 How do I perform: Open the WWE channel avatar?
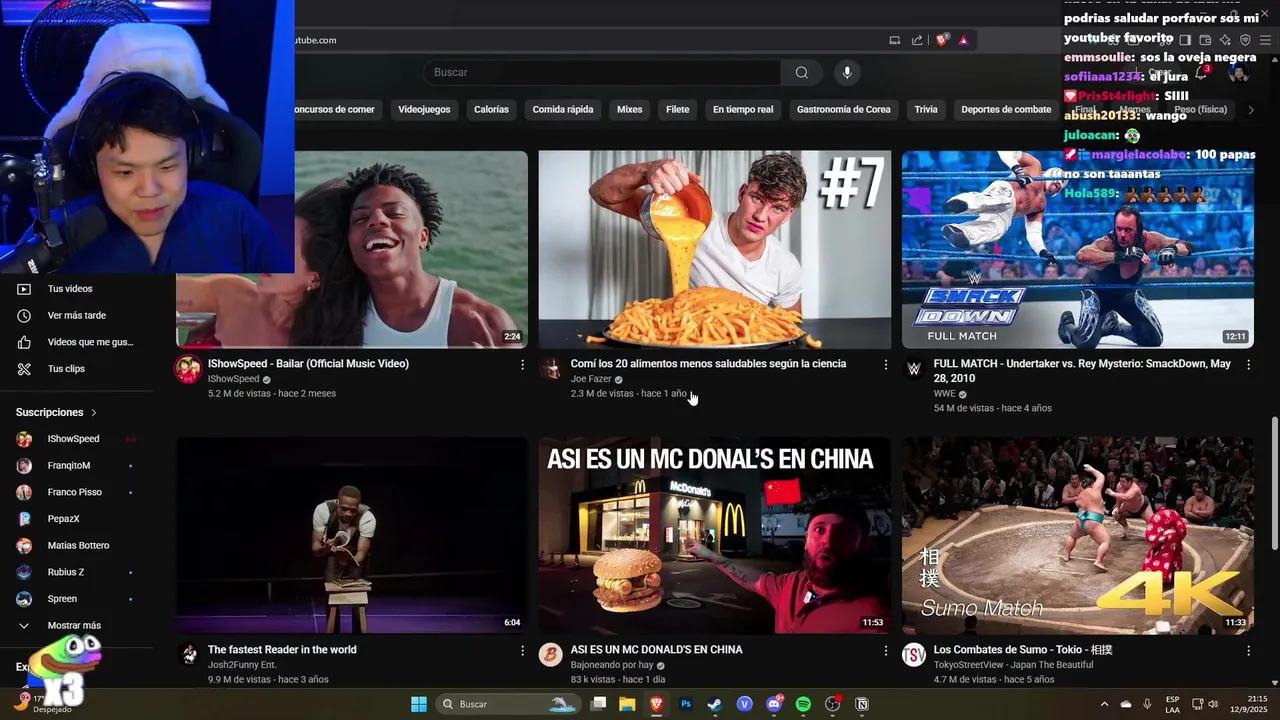pyautogui.click(x=913, y=369)
